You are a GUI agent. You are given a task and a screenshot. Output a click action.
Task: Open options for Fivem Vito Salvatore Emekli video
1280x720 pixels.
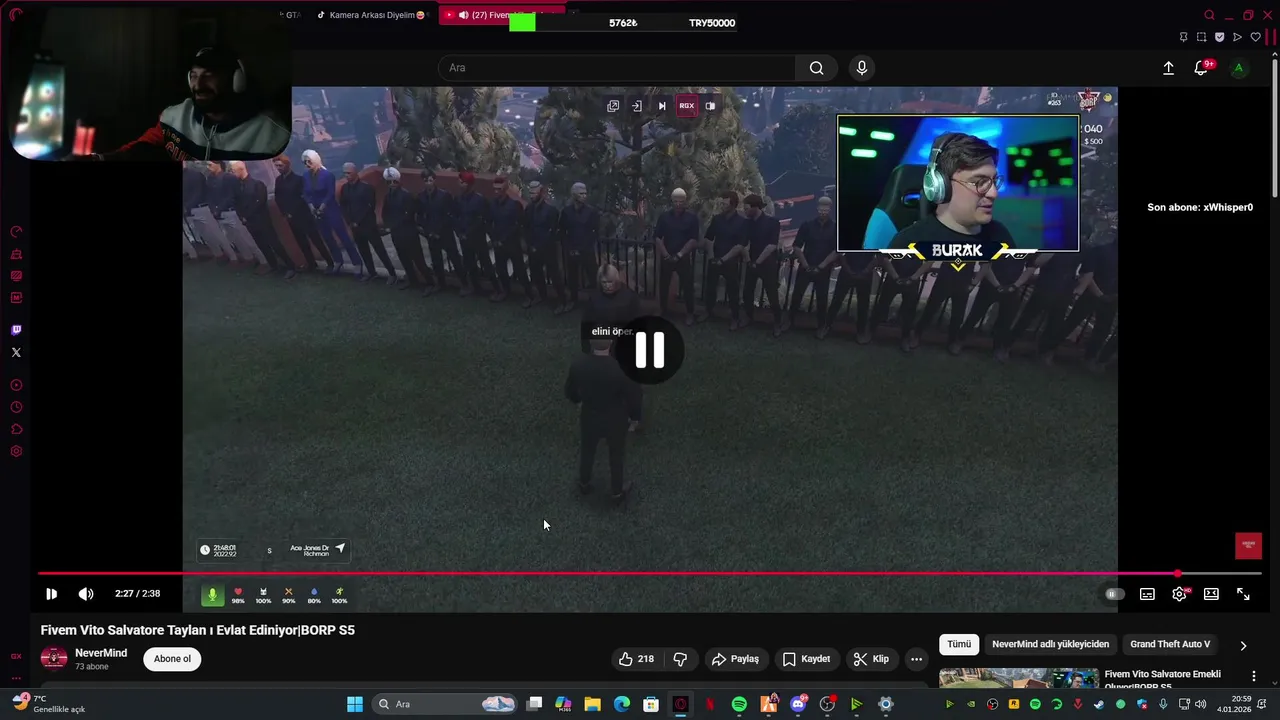point(1254,676)
